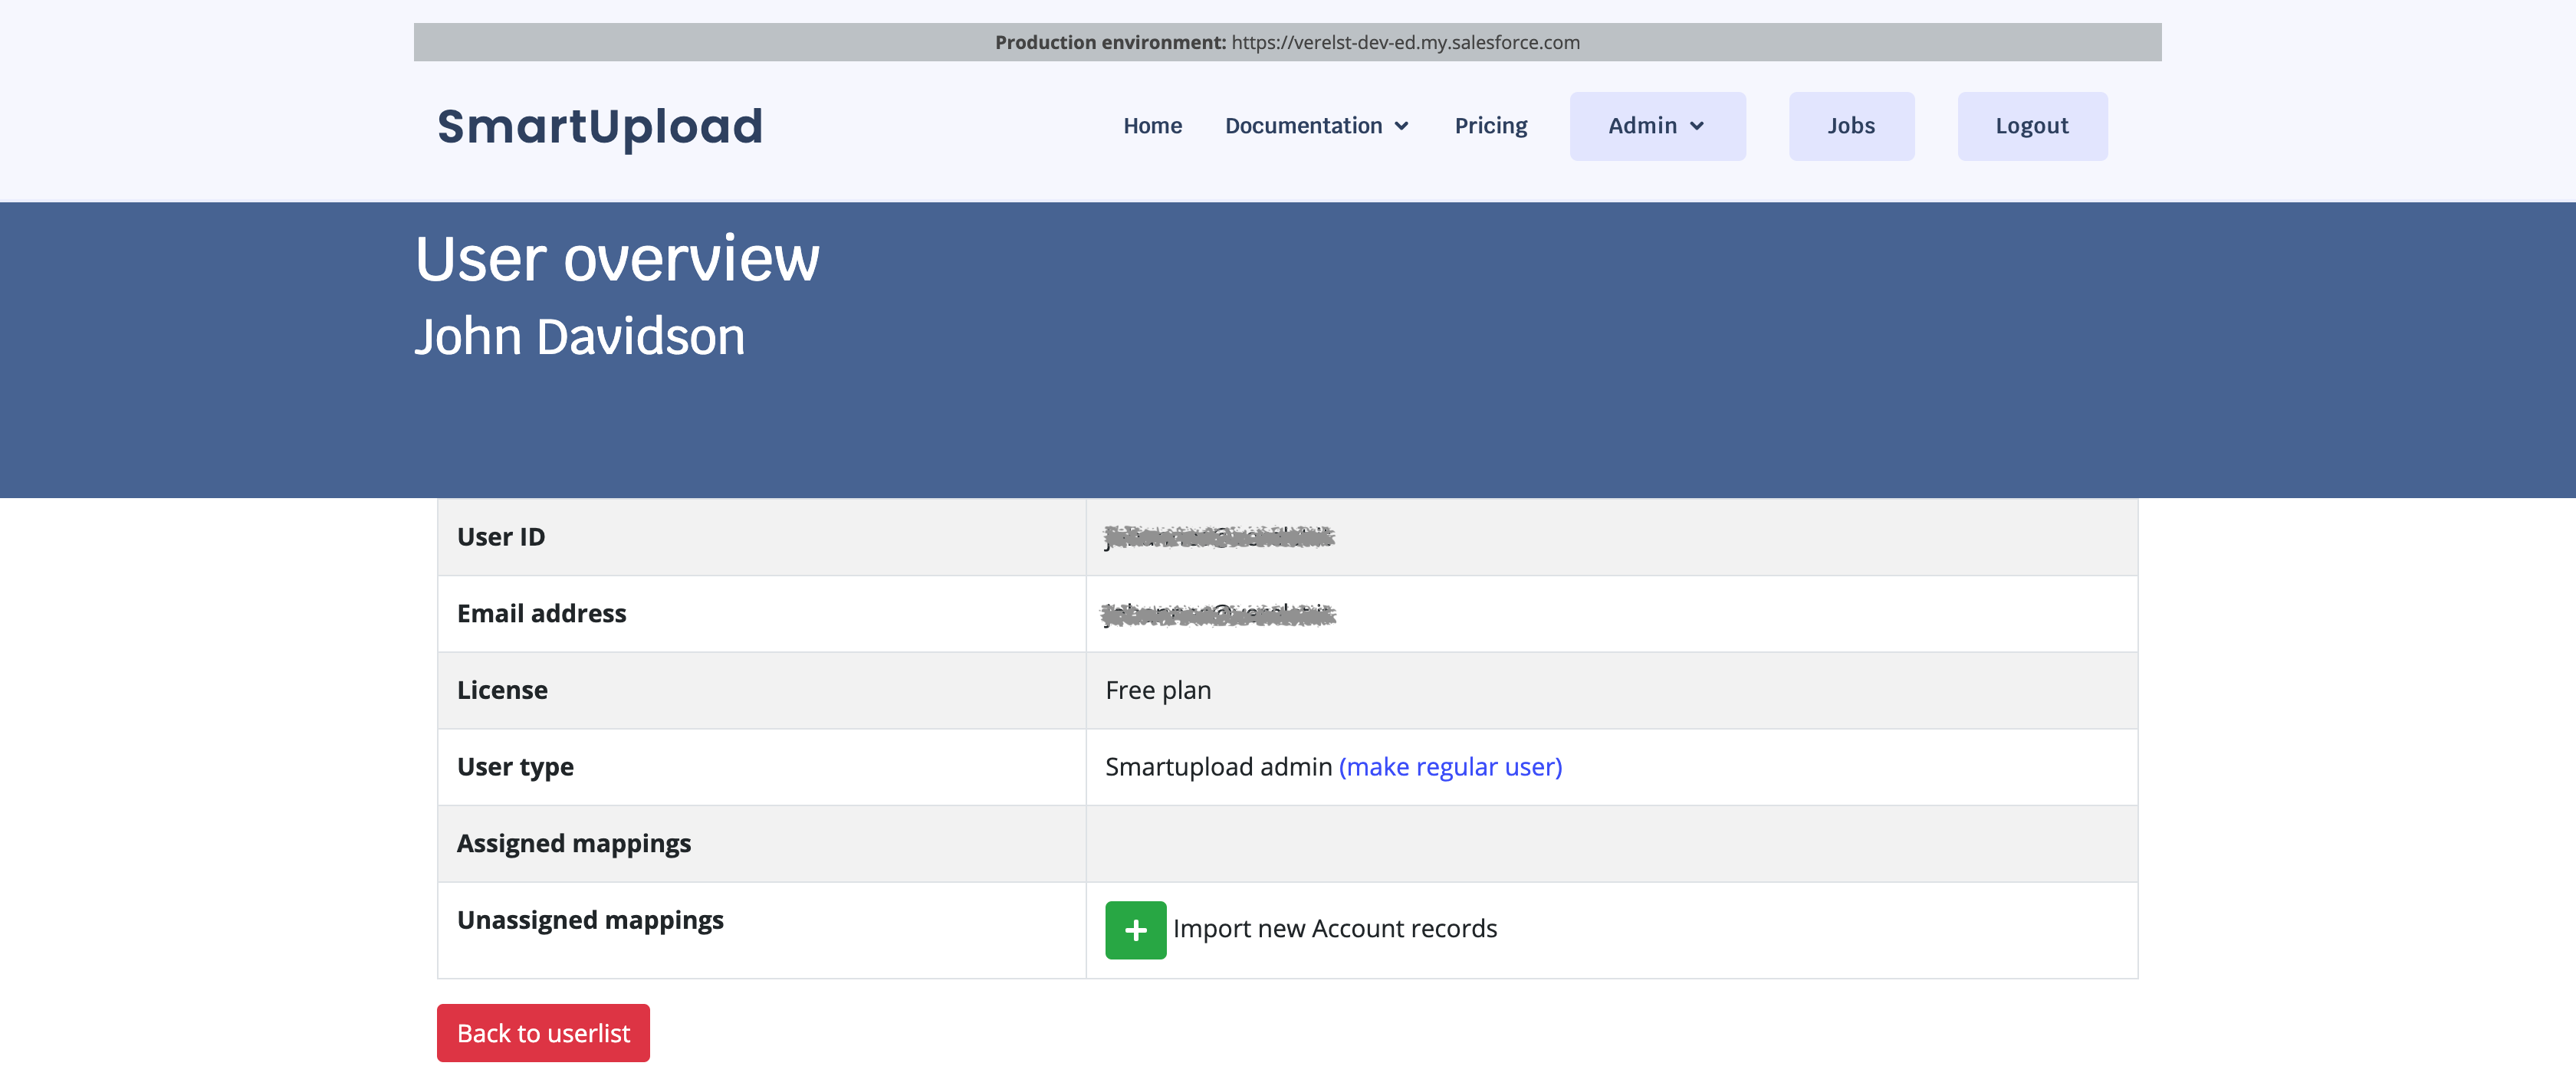This screenshot has height=1089, width=2576.
Task: Click the User overview heading
Action: 617,259
